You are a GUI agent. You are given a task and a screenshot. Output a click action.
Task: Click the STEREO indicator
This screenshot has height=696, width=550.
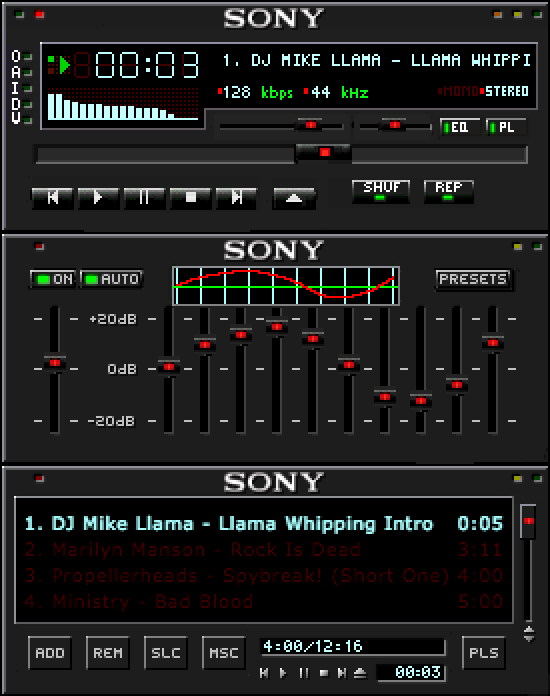(506, 91)
